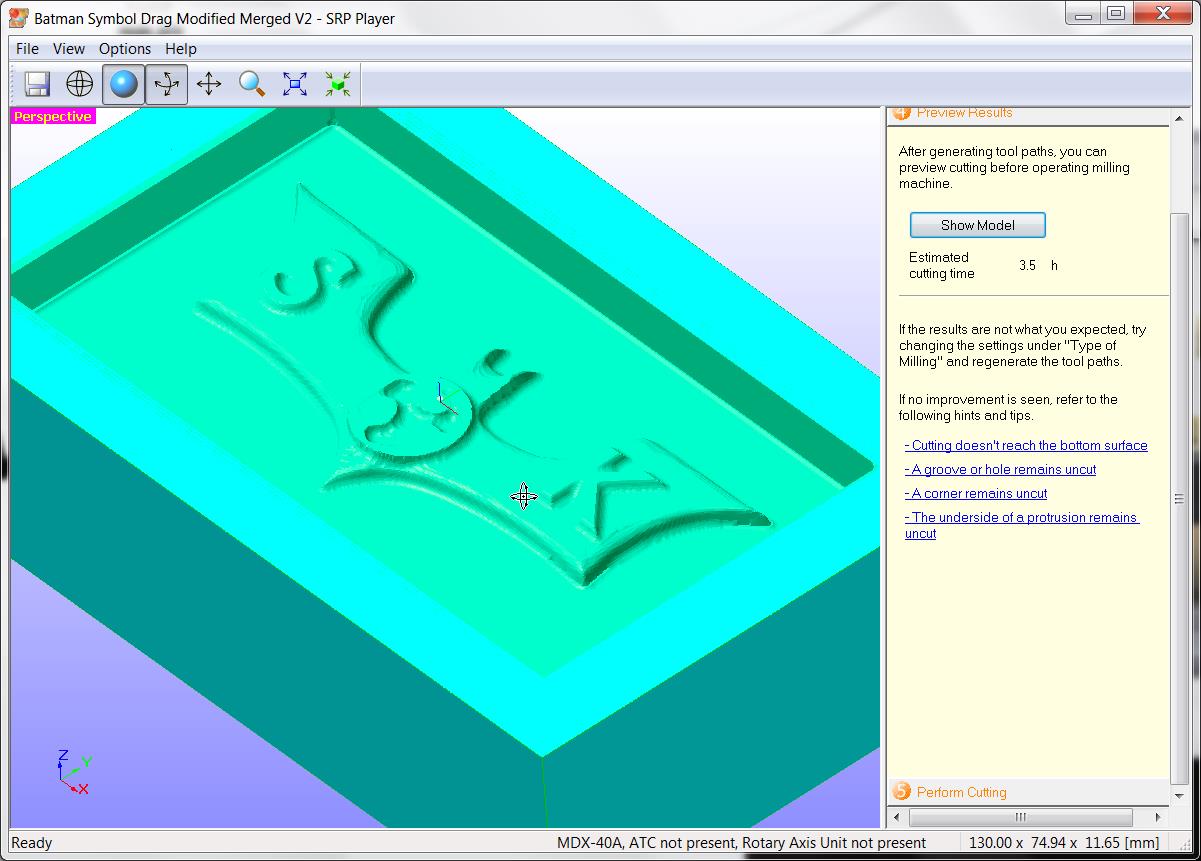Click the Save floppy disk icon

coord(38,84)
